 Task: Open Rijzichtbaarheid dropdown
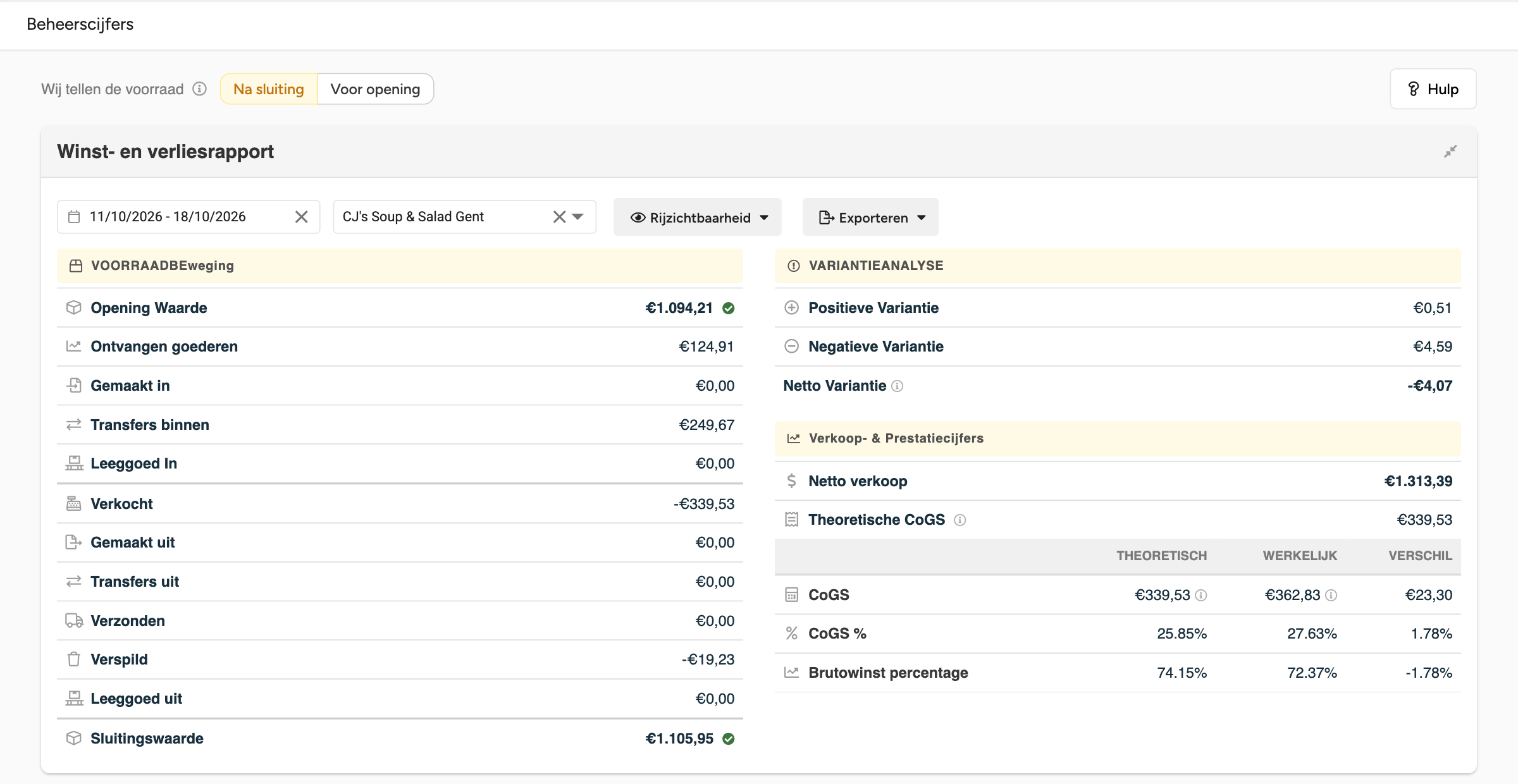tap(698, 217)
